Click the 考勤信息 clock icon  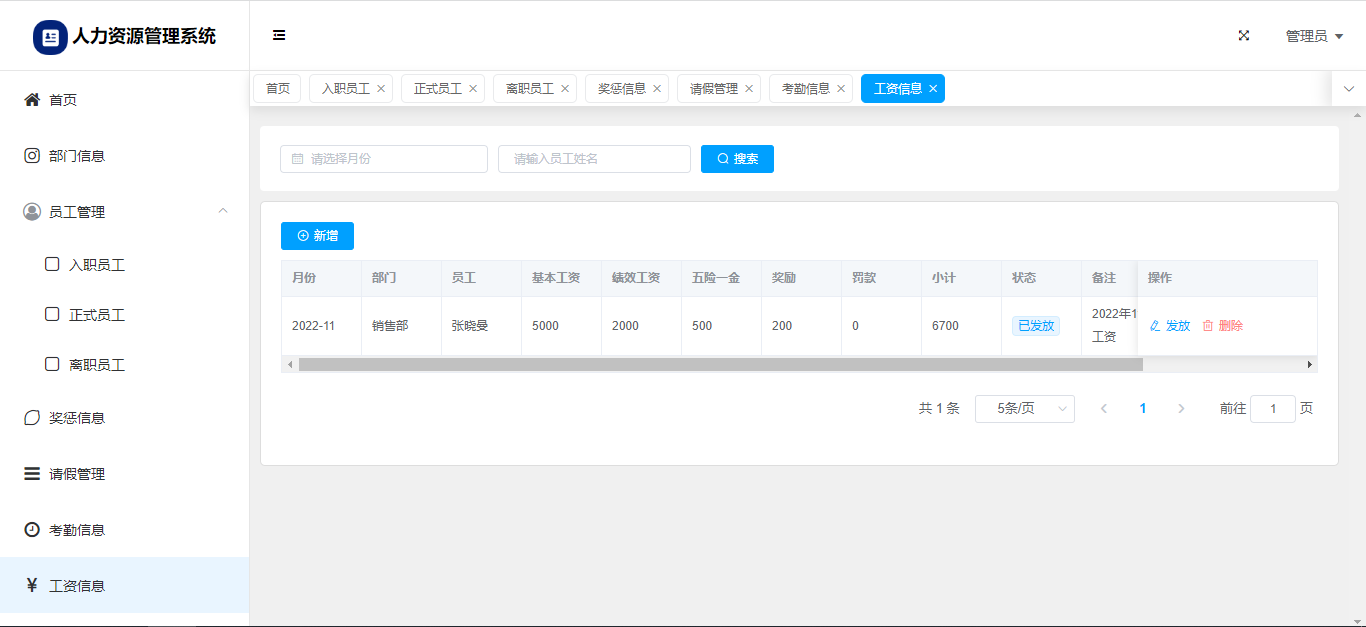[x=32, y=530]
